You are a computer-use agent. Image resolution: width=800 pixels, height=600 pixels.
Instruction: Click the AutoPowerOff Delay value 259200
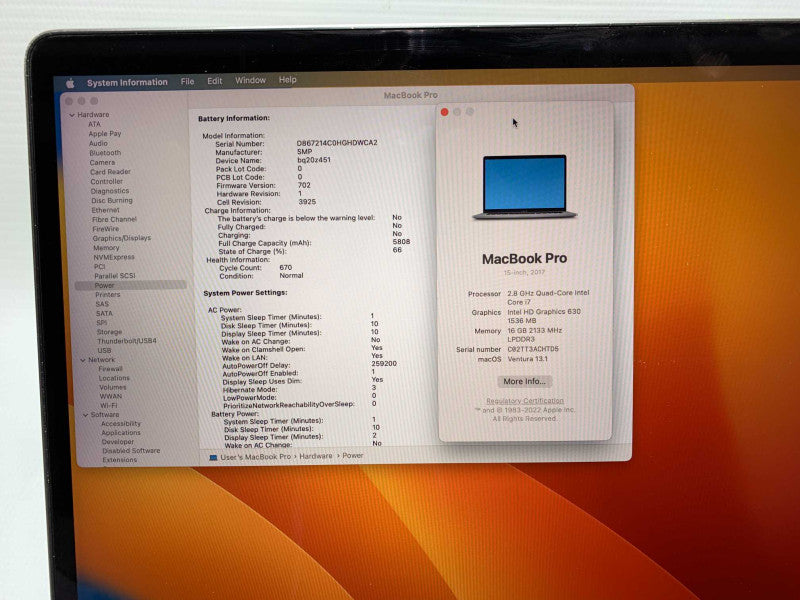click(384, 364)
